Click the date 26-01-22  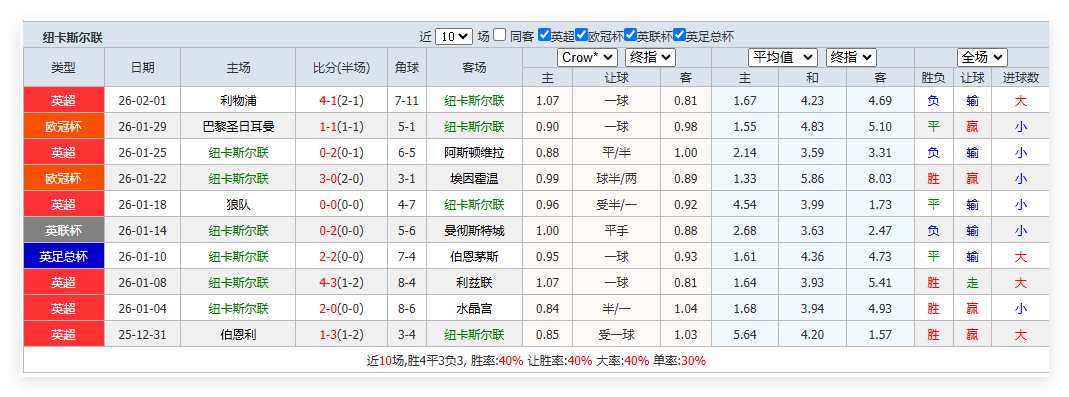[x=142, y=179]
